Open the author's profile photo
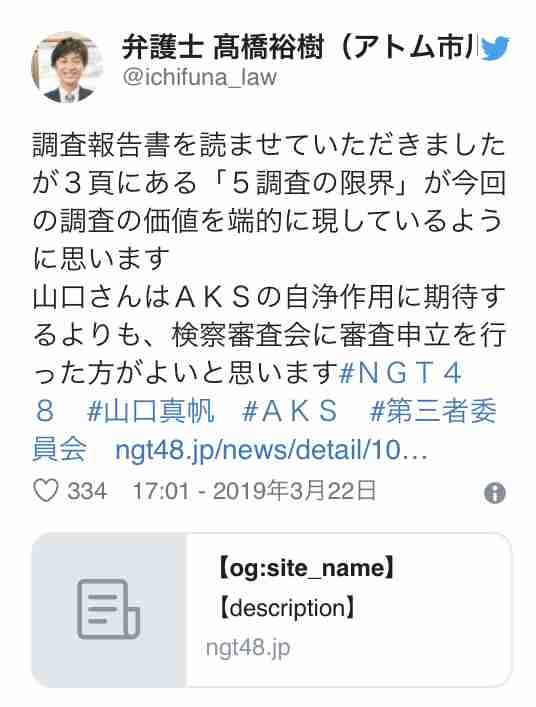The height and width of the screenshot is (707, 536). pos(68,67)
